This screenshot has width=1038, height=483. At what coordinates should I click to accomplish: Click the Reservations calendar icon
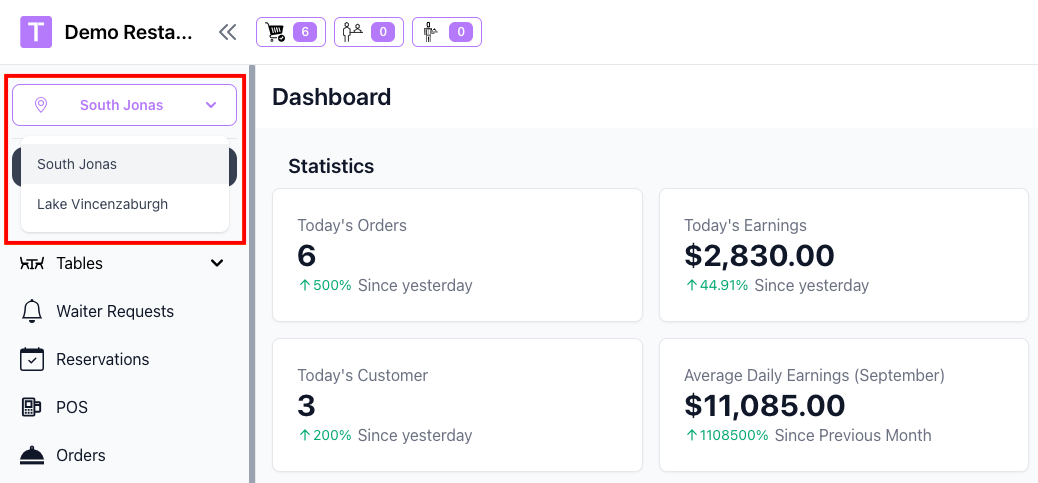(32, 359)
